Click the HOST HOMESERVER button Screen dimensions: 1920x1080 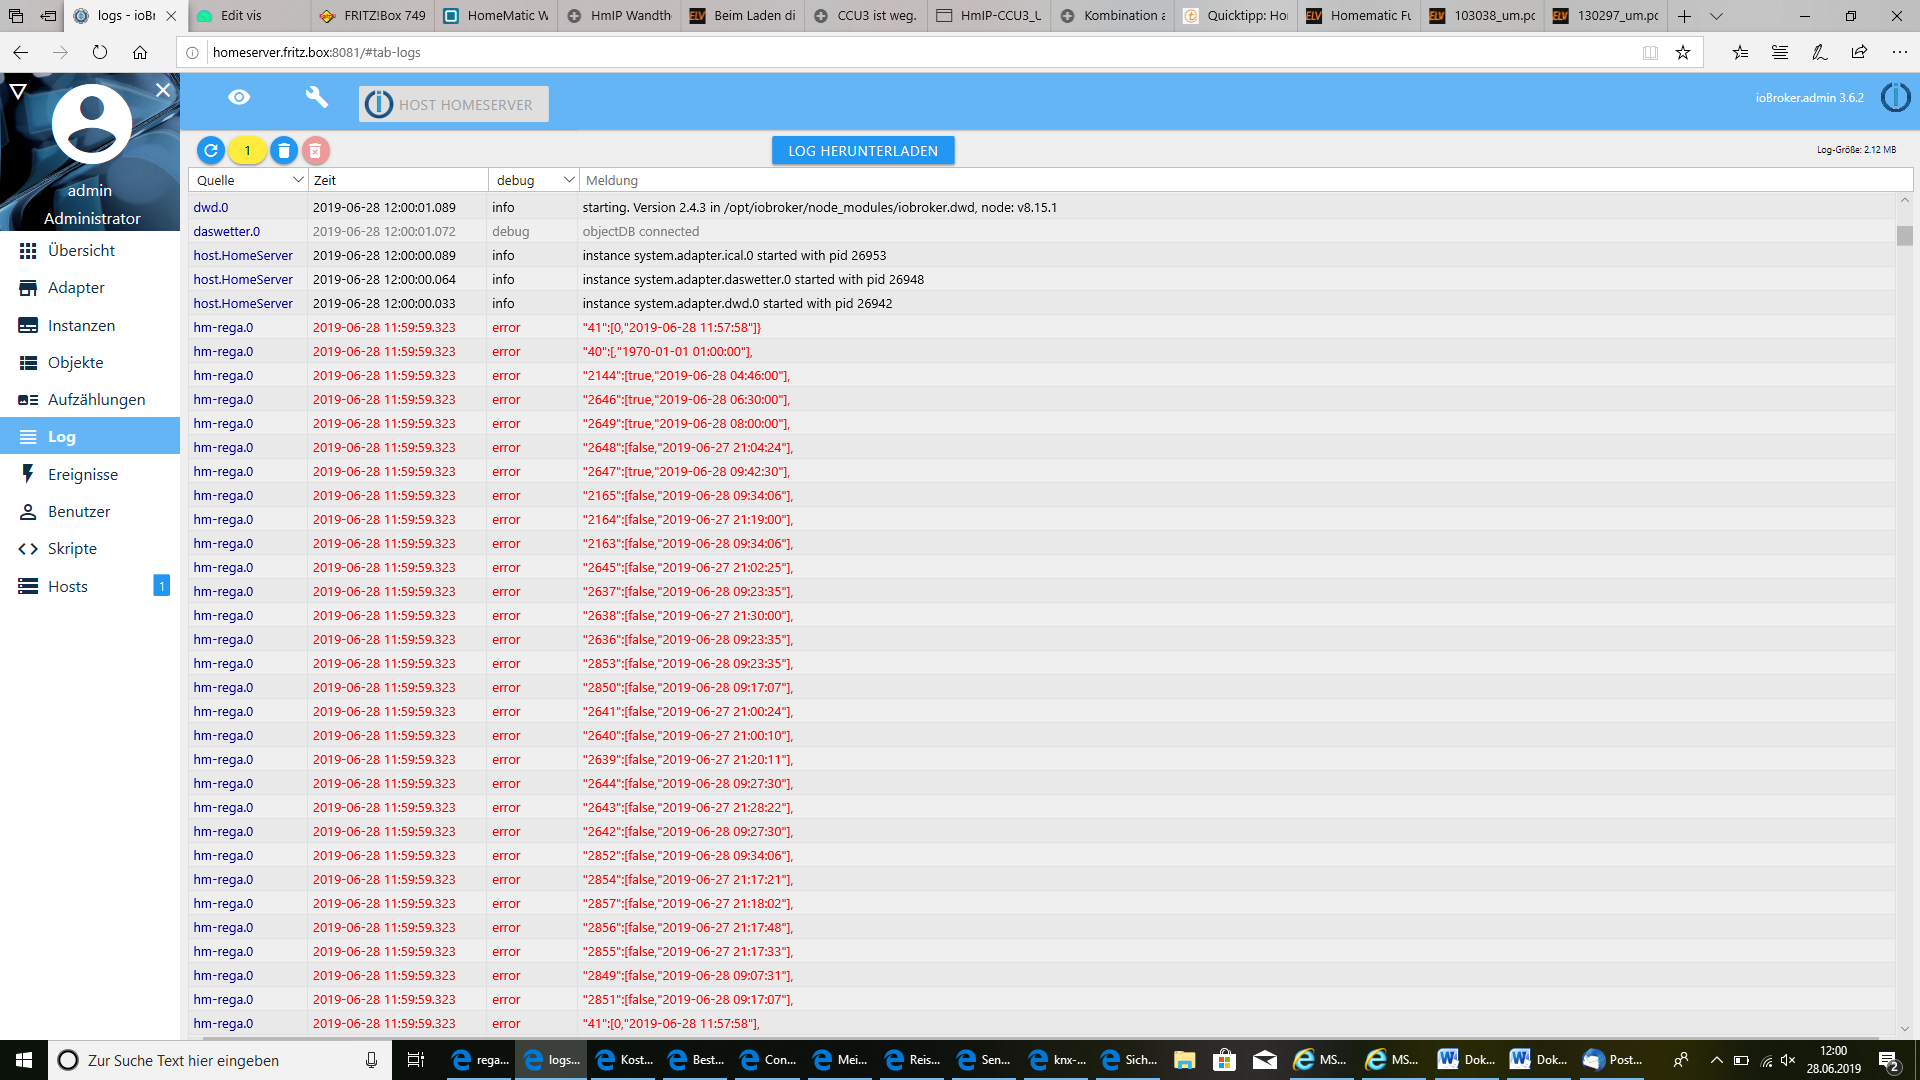pyautogui.click(x=454, y=104)
